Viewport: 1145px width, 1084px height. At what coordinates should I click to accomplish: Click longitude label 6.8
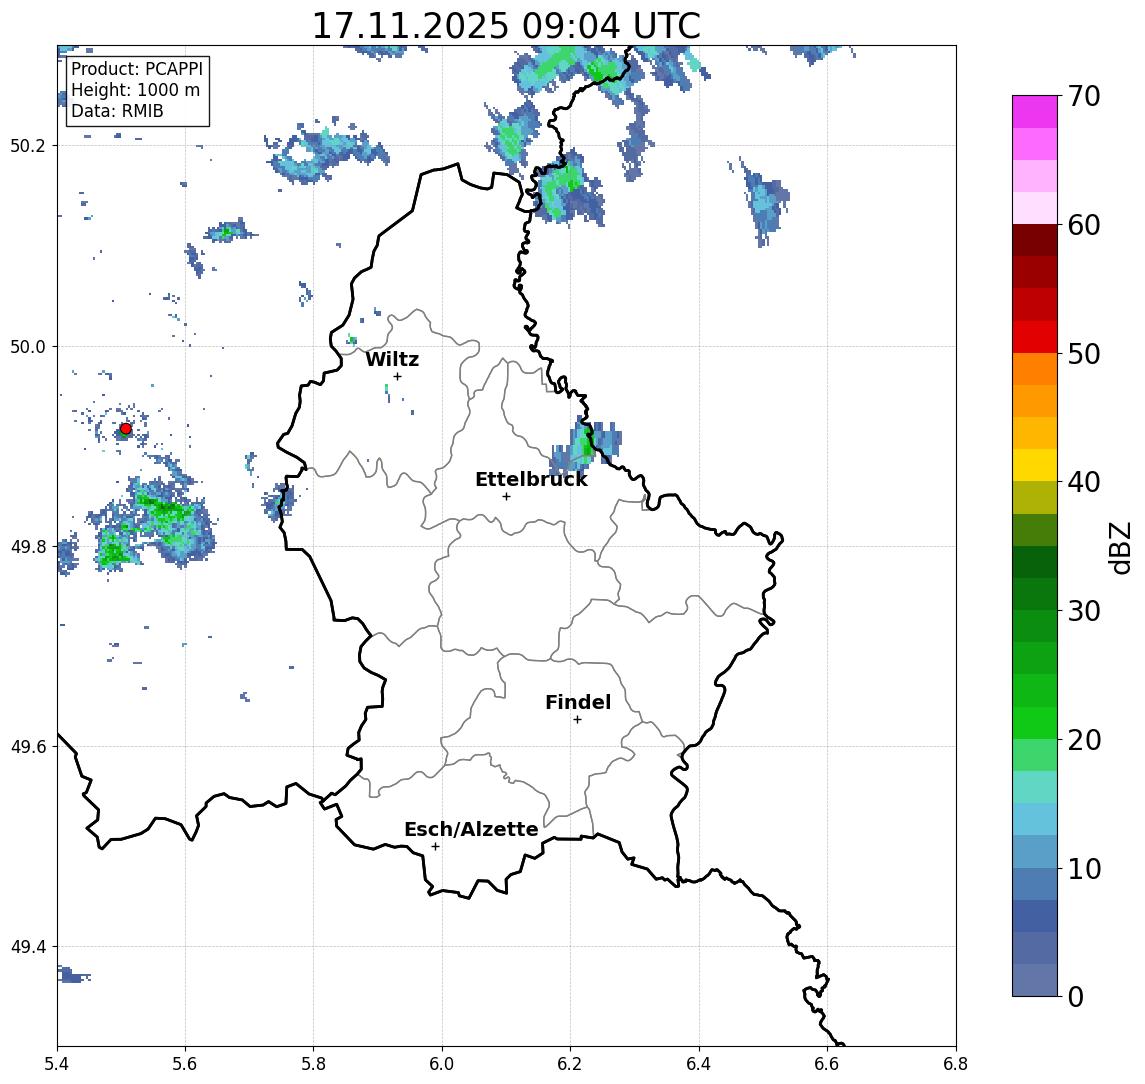pyautogui.click(x=955, y=1064)
